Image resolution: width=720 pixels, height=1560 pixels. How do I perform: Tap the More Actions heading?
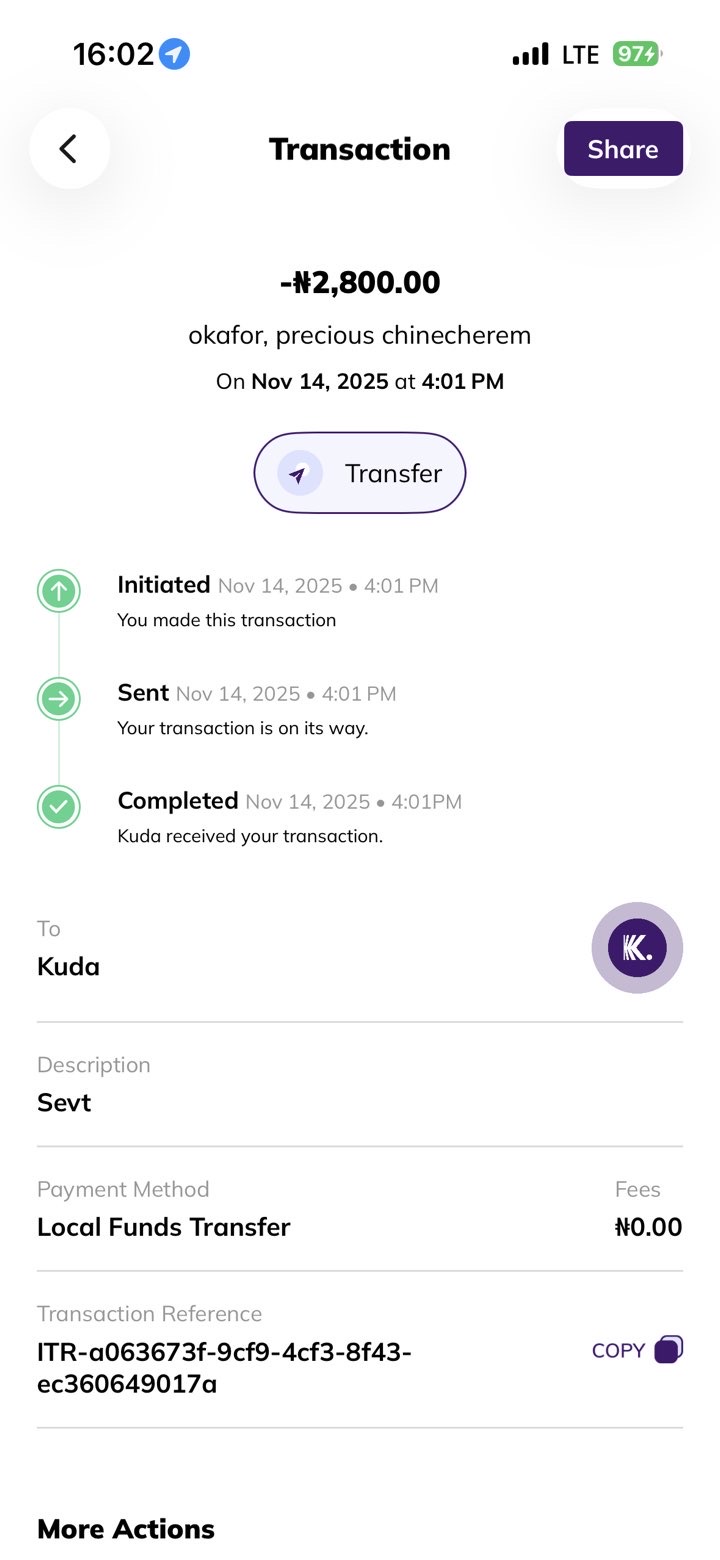click(x=126, y=1529)
